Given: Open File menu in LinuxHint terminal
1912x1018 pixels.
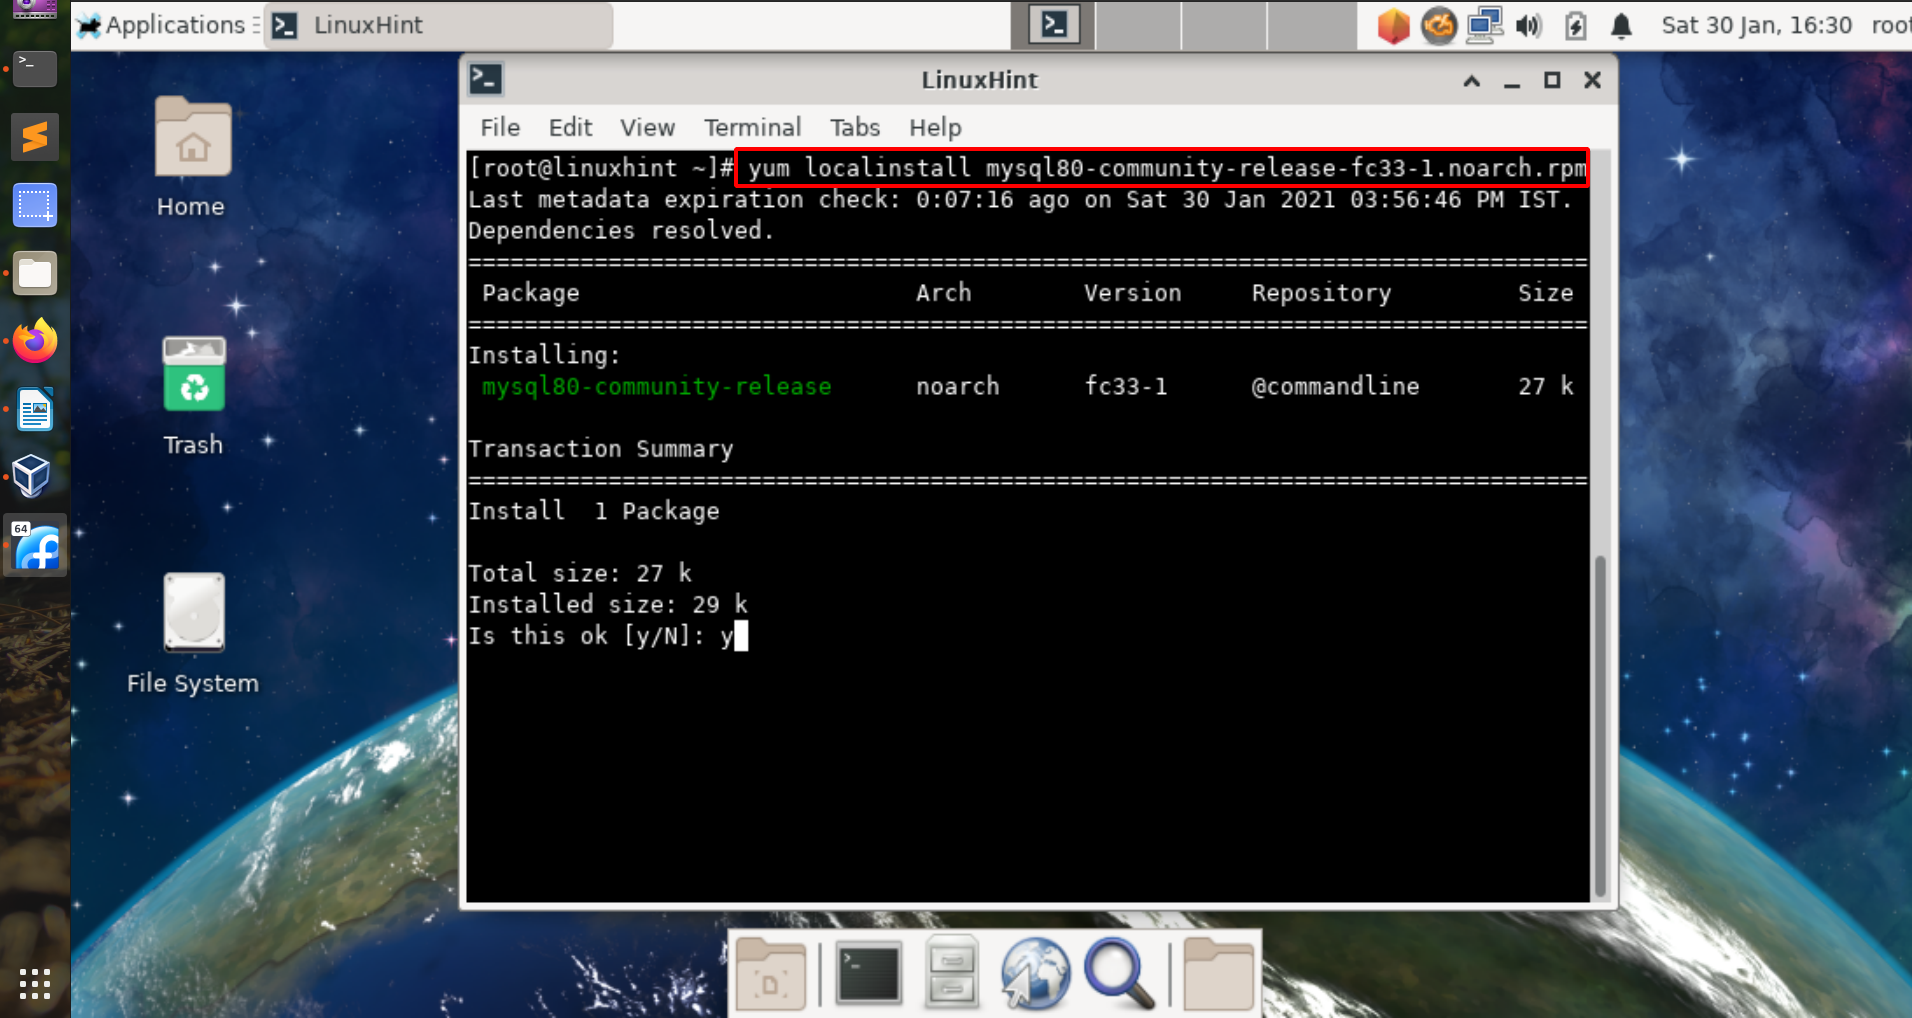Looking at the screenshot, I should click(500, 127).
